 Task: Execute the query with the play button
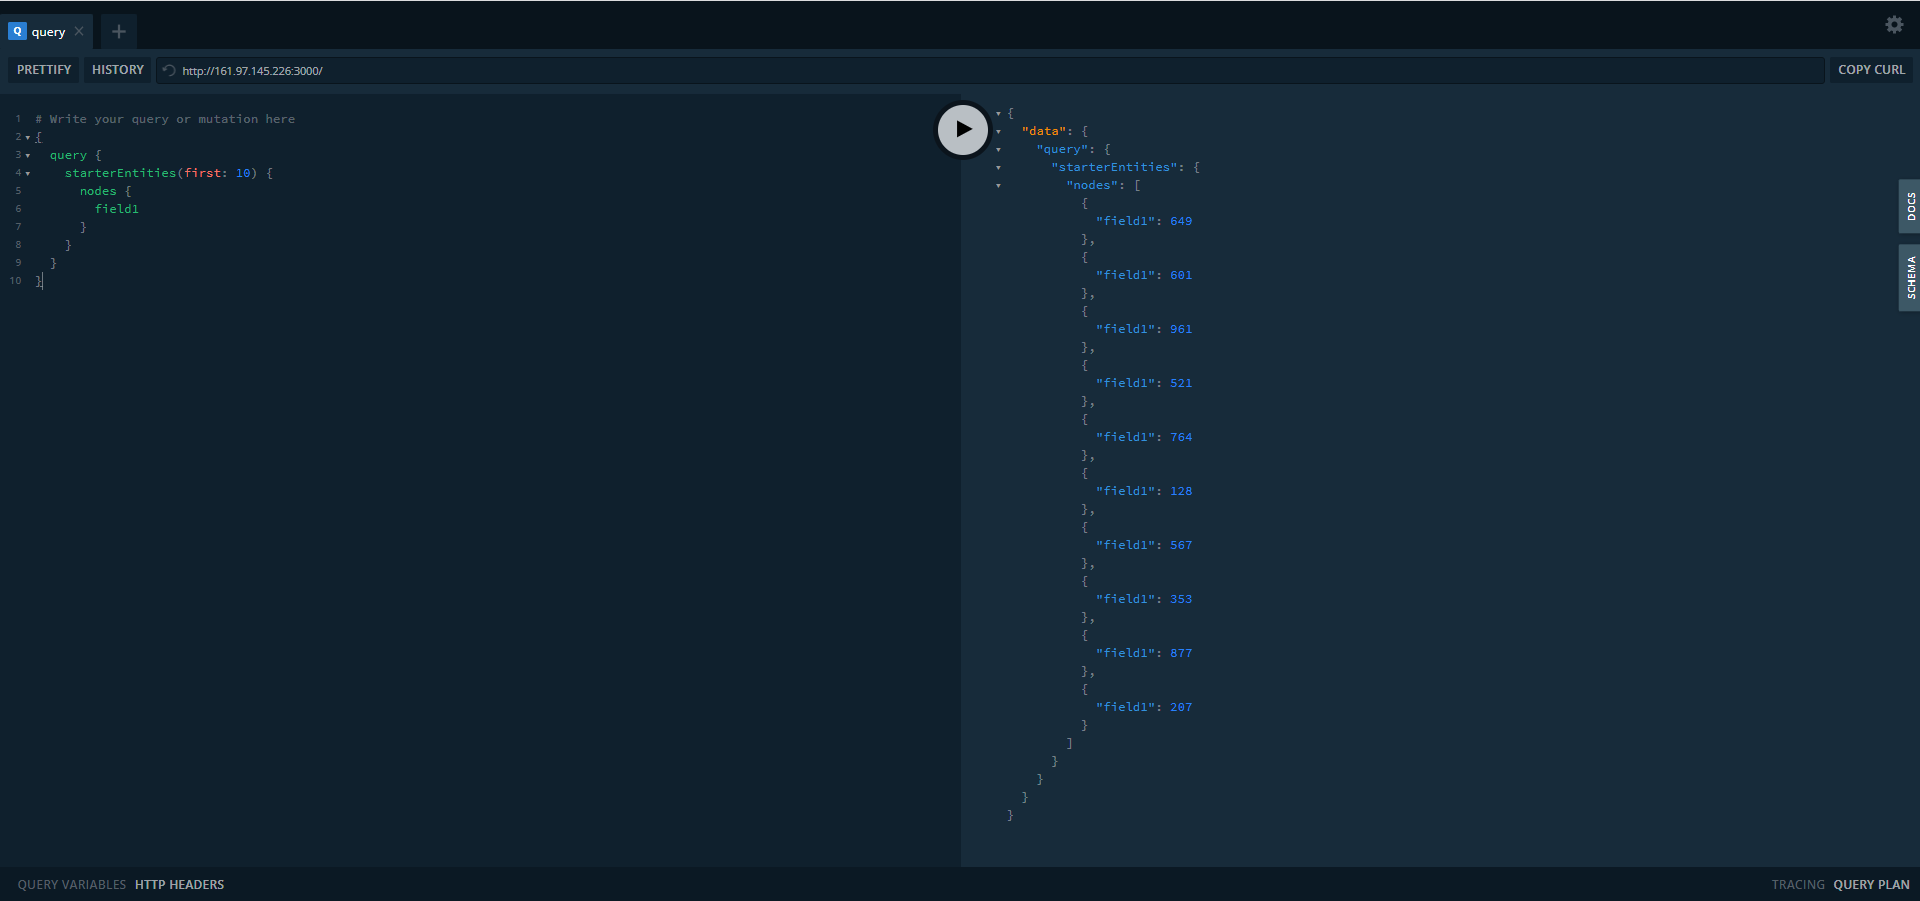[961, 129]
